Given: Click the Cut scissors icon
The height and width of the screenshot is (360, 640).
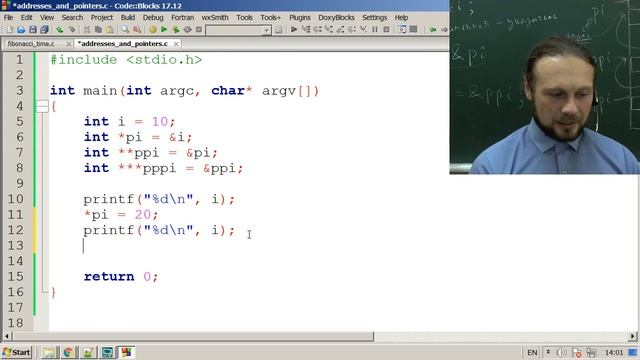Looking at the screenshot, I should (87, 29).
